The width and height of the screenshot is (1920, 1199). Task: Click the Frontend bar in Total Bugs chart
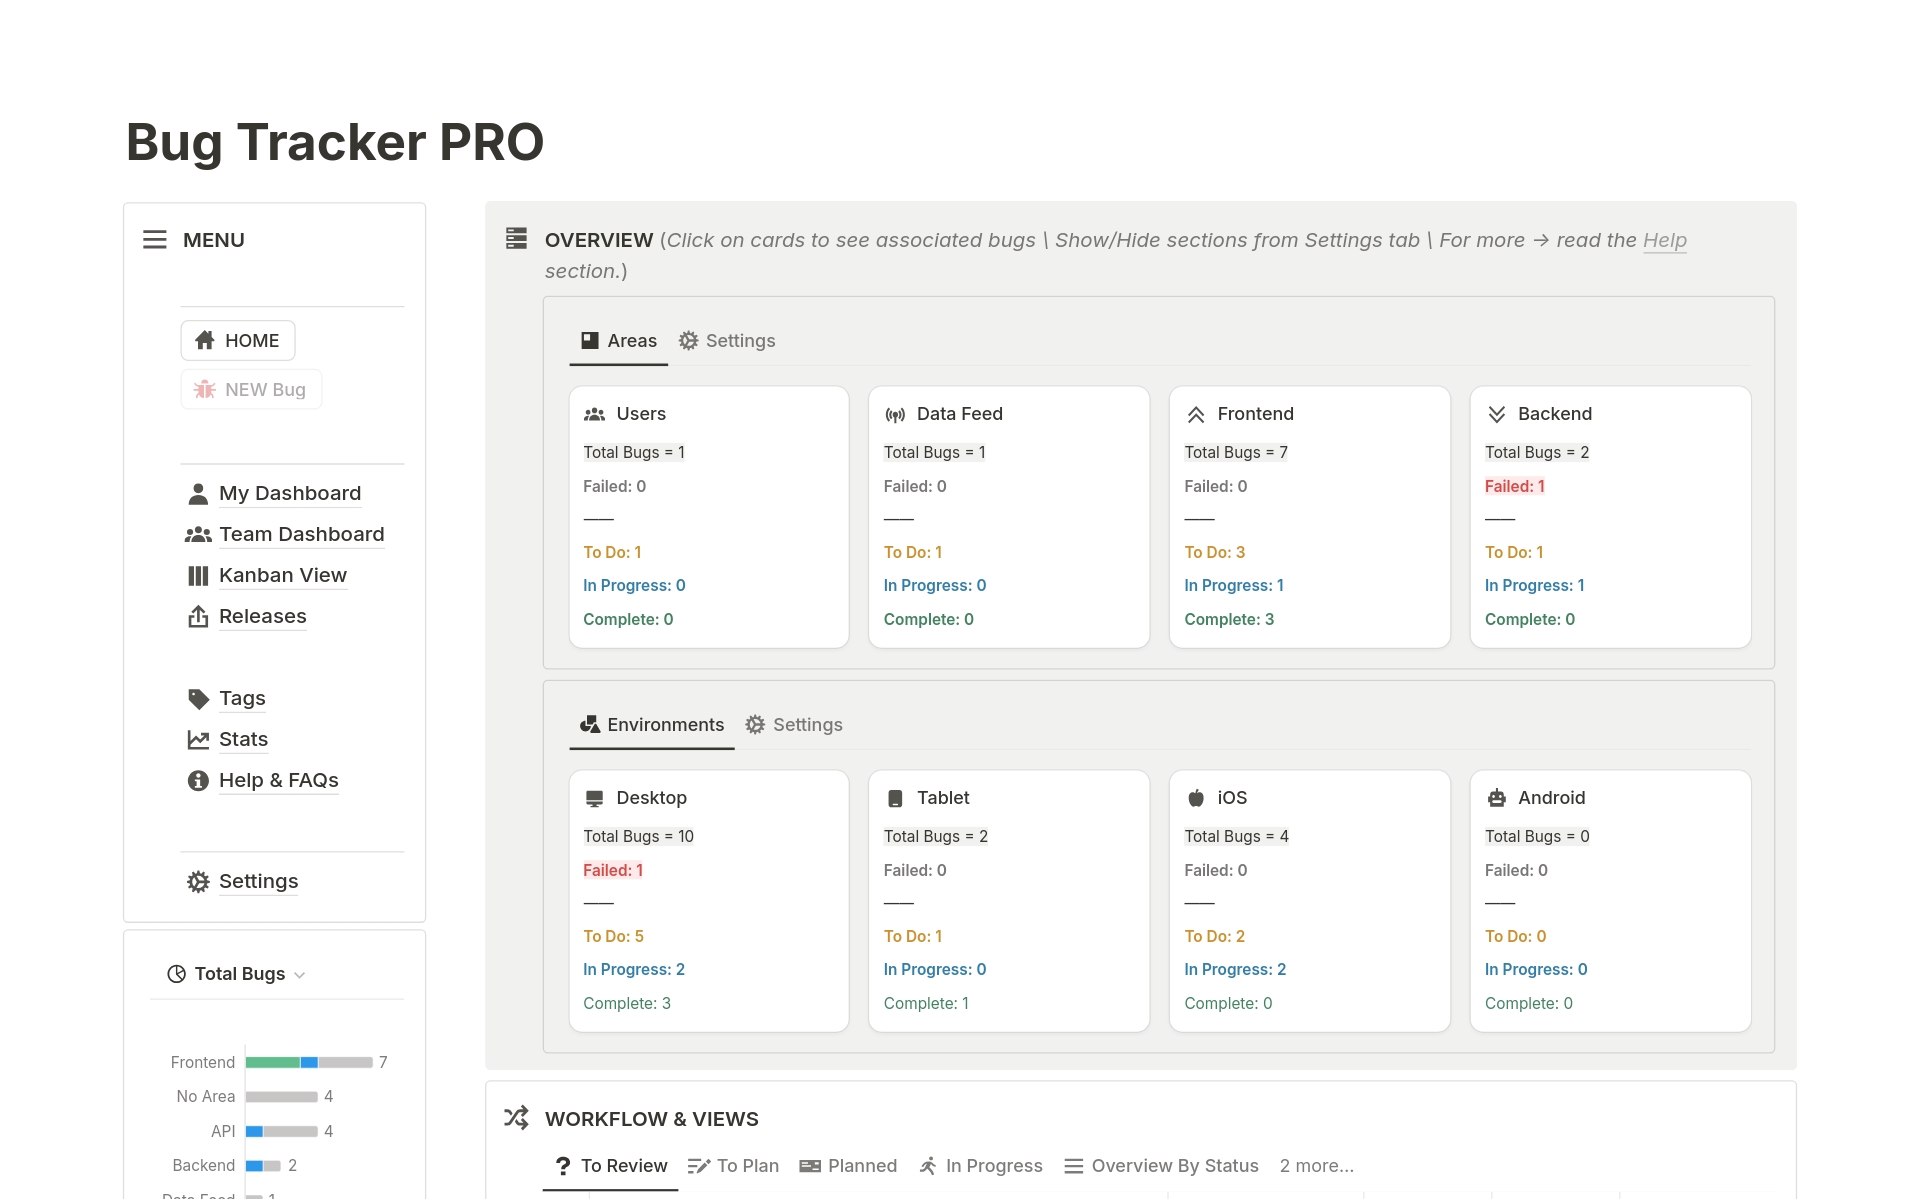309,1062
